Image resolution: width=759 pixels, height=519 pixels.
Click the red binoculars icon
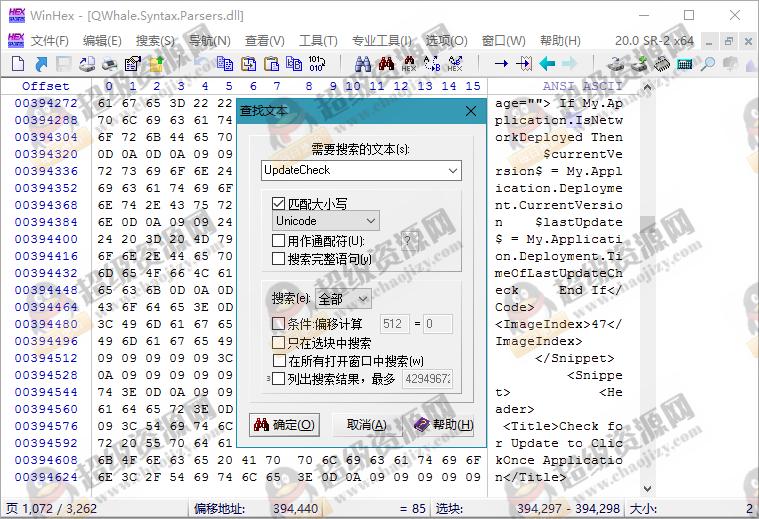point(386,63)
